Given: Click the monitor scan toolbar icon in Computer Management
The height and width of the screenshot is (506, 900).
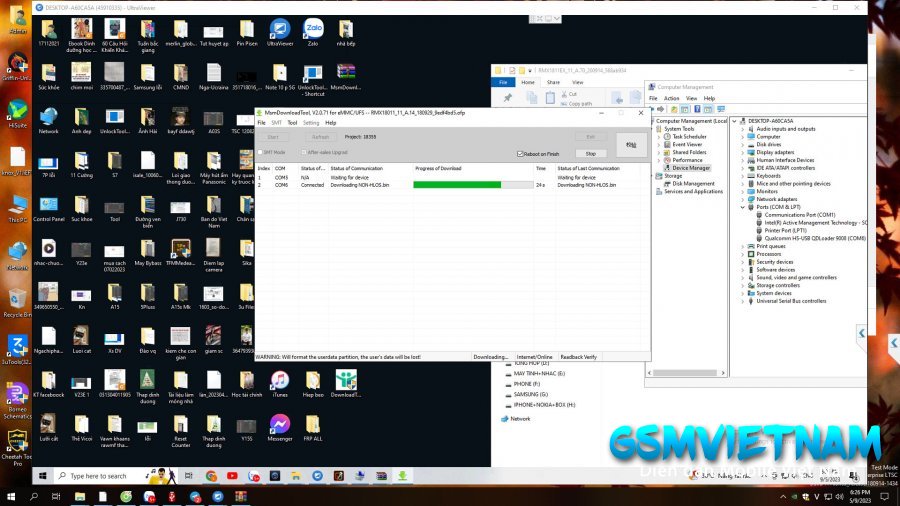Looking at the screenshot, I should [x=721, y=109].
